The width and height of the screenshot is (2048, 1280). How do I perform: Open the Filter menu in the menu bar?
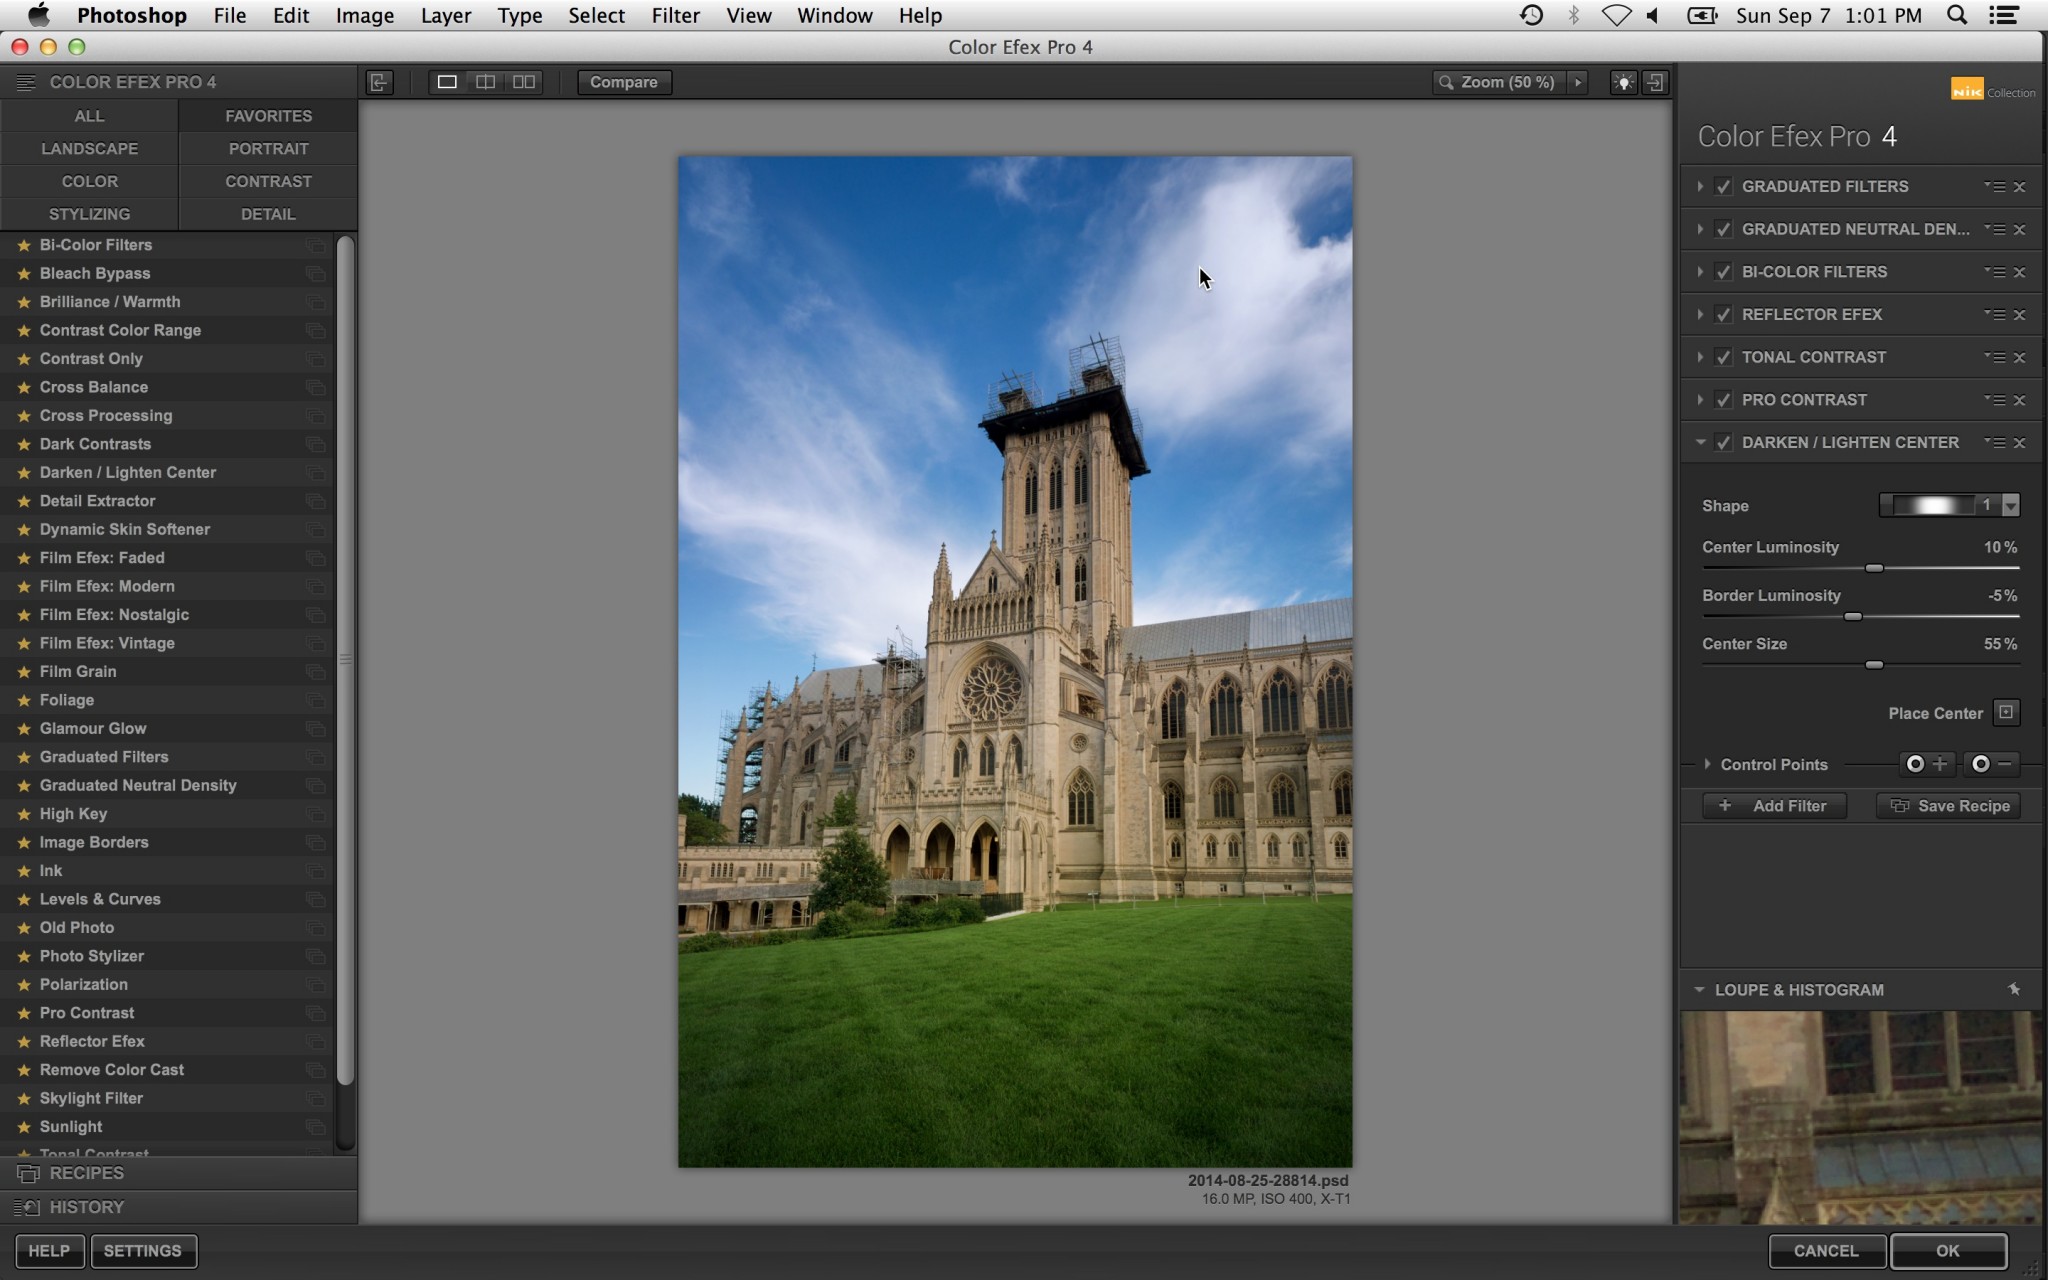tap(675, 15)
